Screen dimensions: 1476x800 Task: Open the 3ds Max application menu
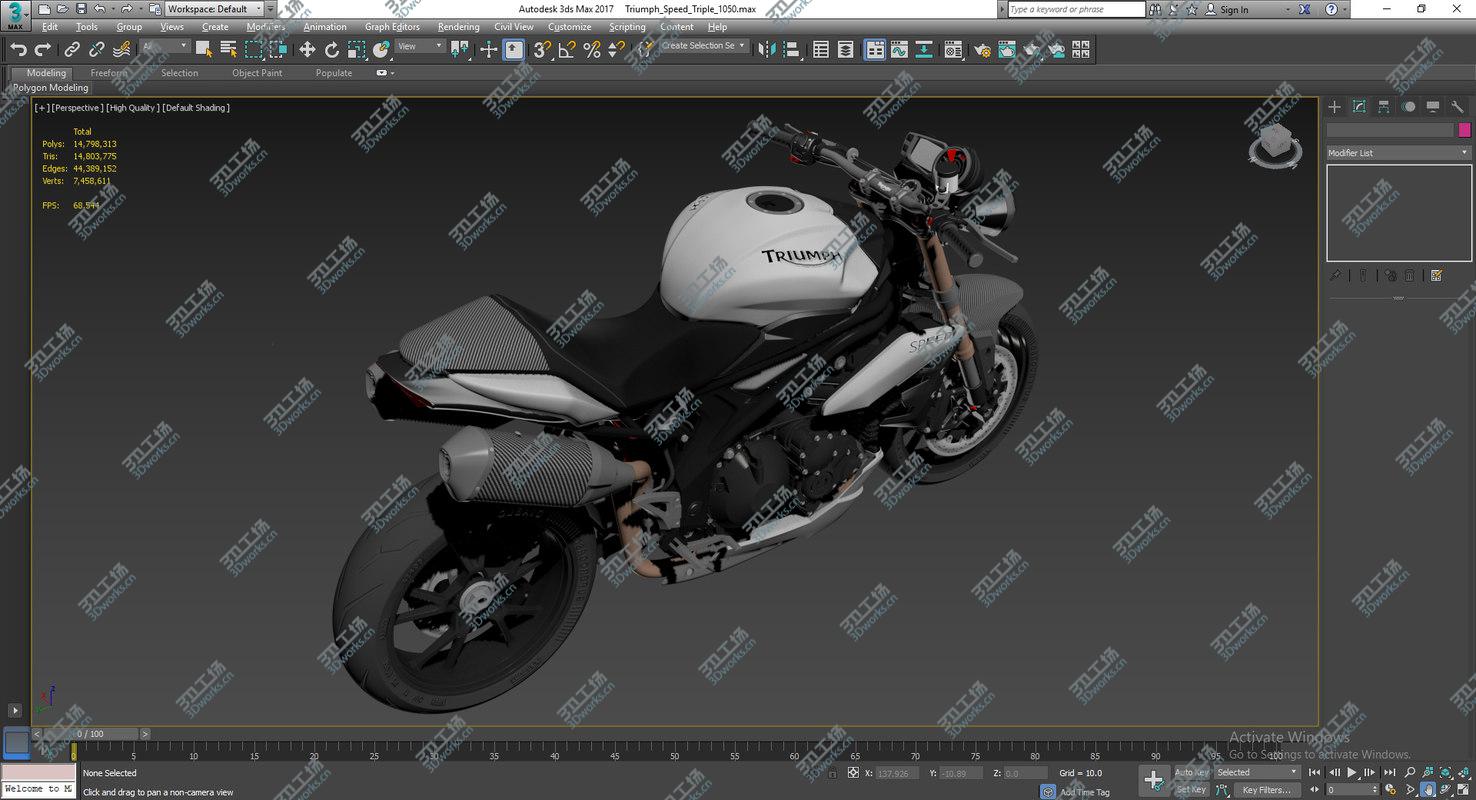click(x=15, y=16)
